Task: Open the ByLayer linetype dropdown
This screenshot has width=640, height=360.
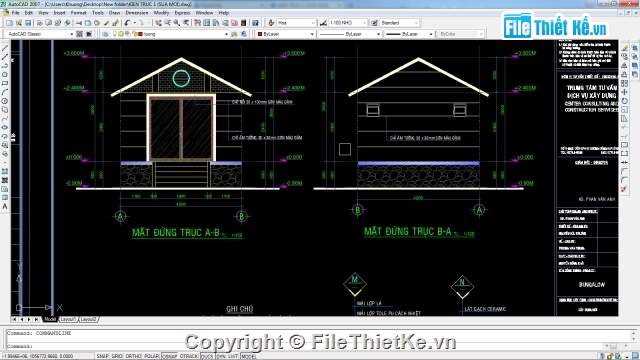Action: tap(350, 34)
